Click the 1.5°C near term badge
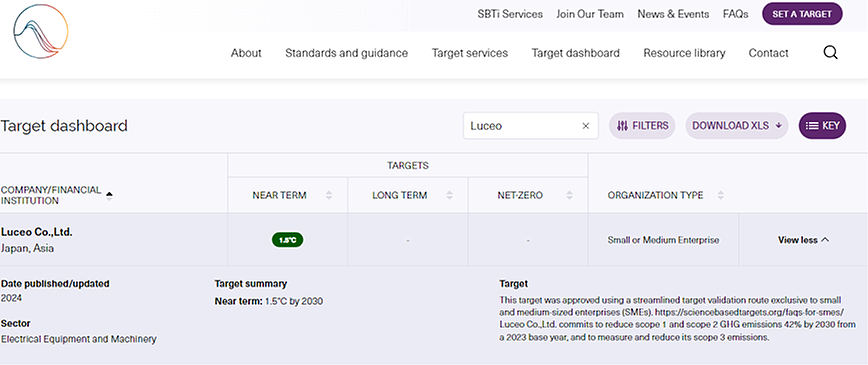868x365 pixels. (x=287, y=240)
